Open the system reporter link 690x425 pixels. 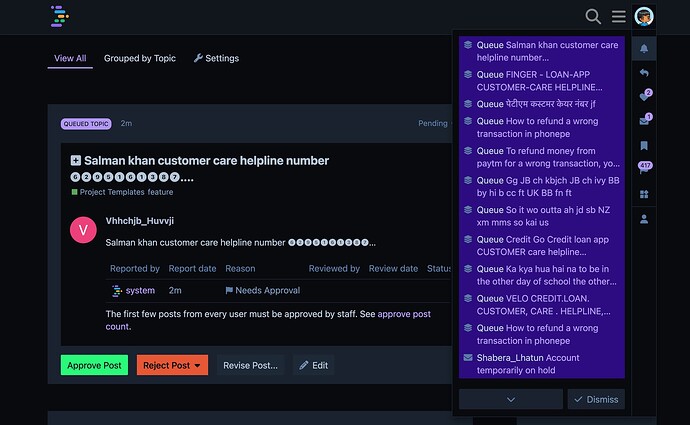[140, 290]
